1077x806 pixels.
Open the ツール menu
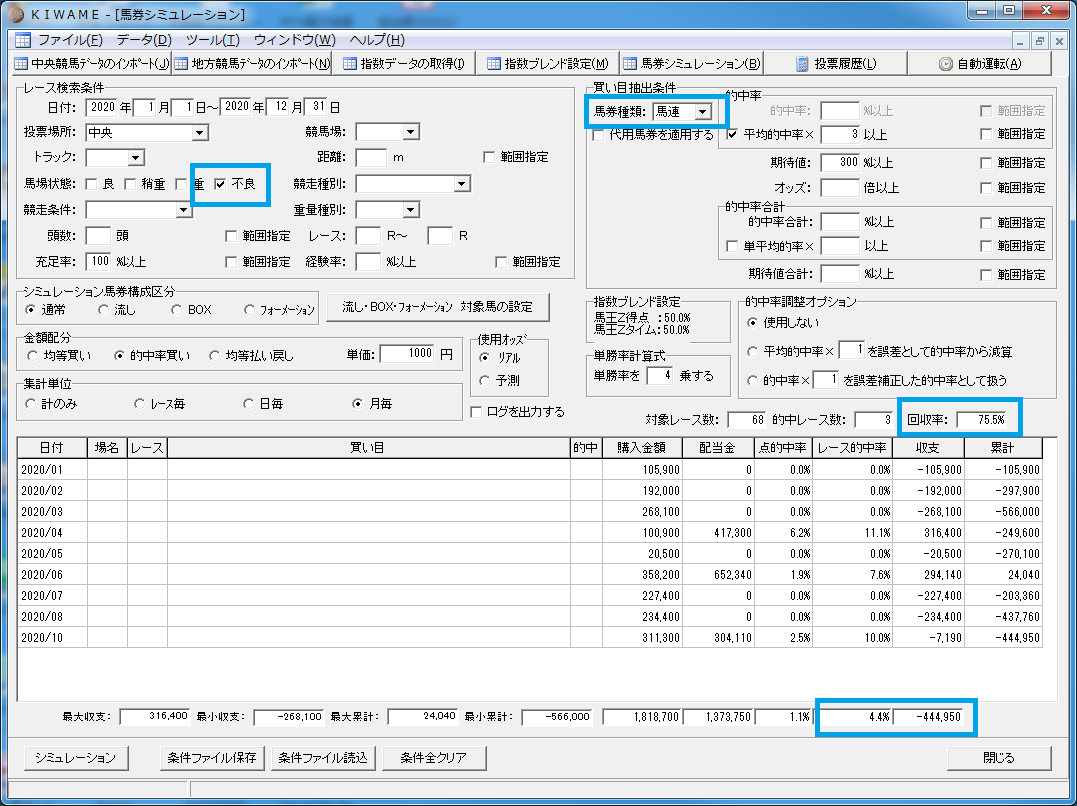(x=213, y=40)
